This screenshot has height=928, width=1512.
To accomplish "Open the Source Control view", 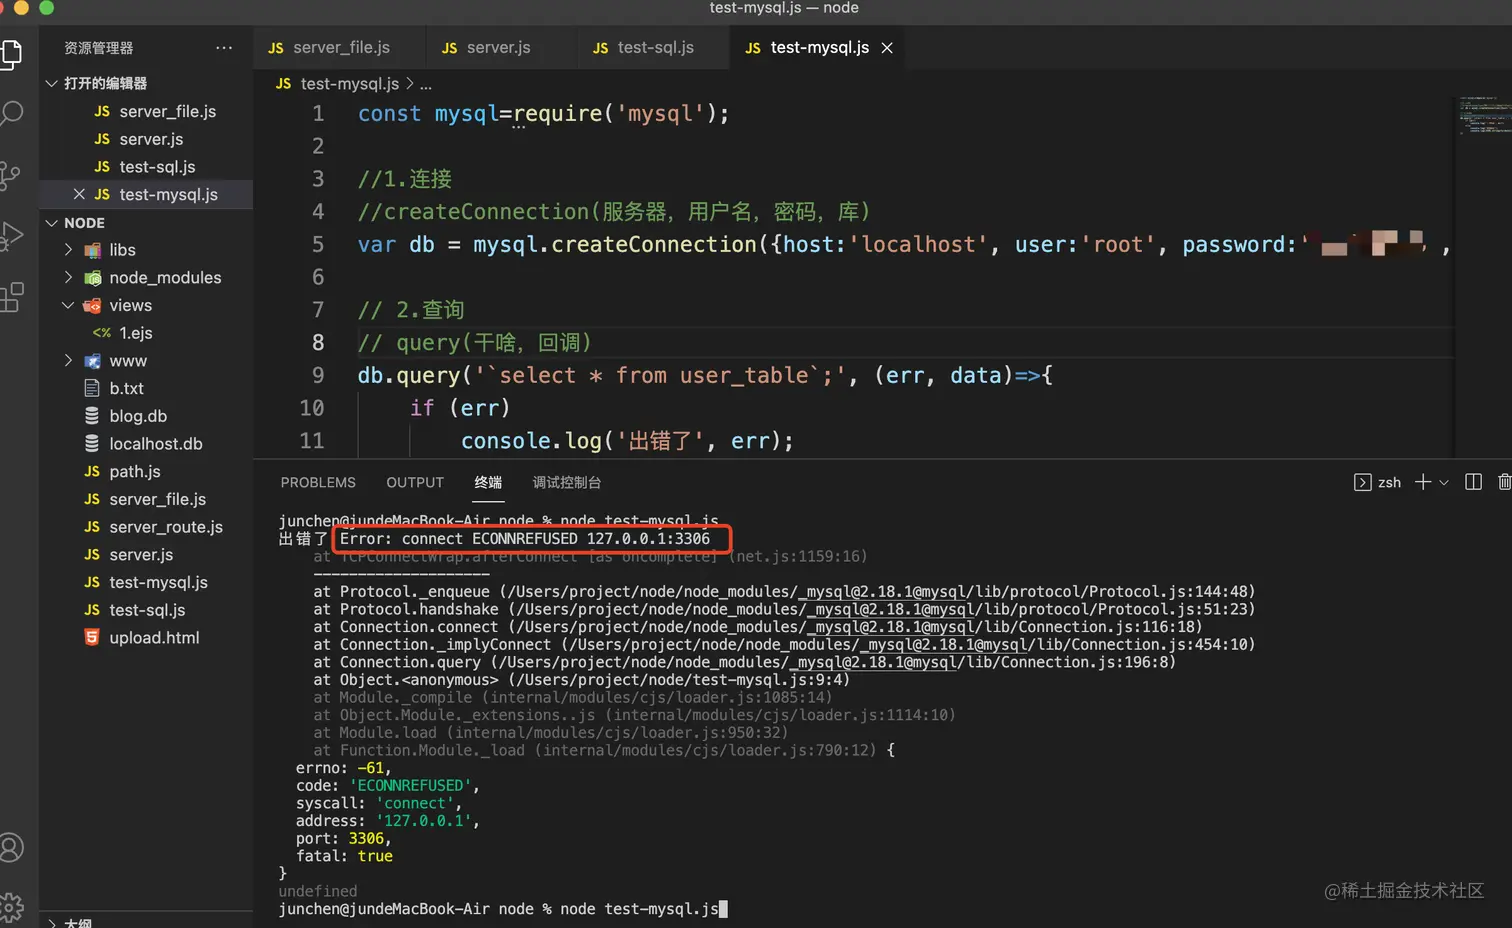I will pyautogui.click(x=13, y=175).
